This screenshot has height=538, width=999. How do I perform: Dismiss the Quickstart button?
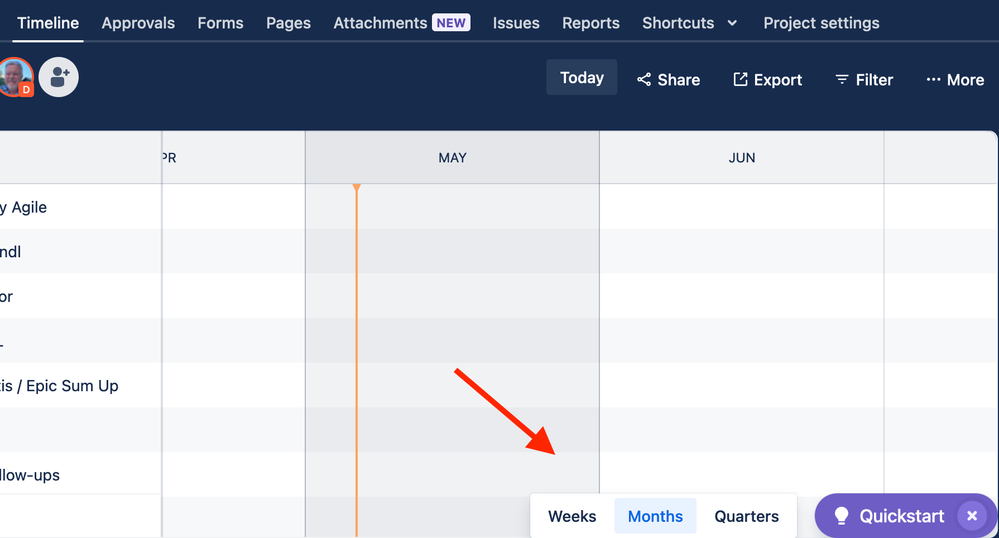click(x=972, y=516)
